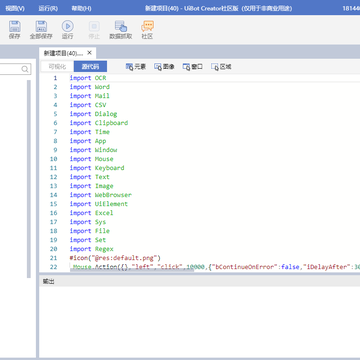
Task: Open the 社区 community icon
Action: (x=147, y=26)
